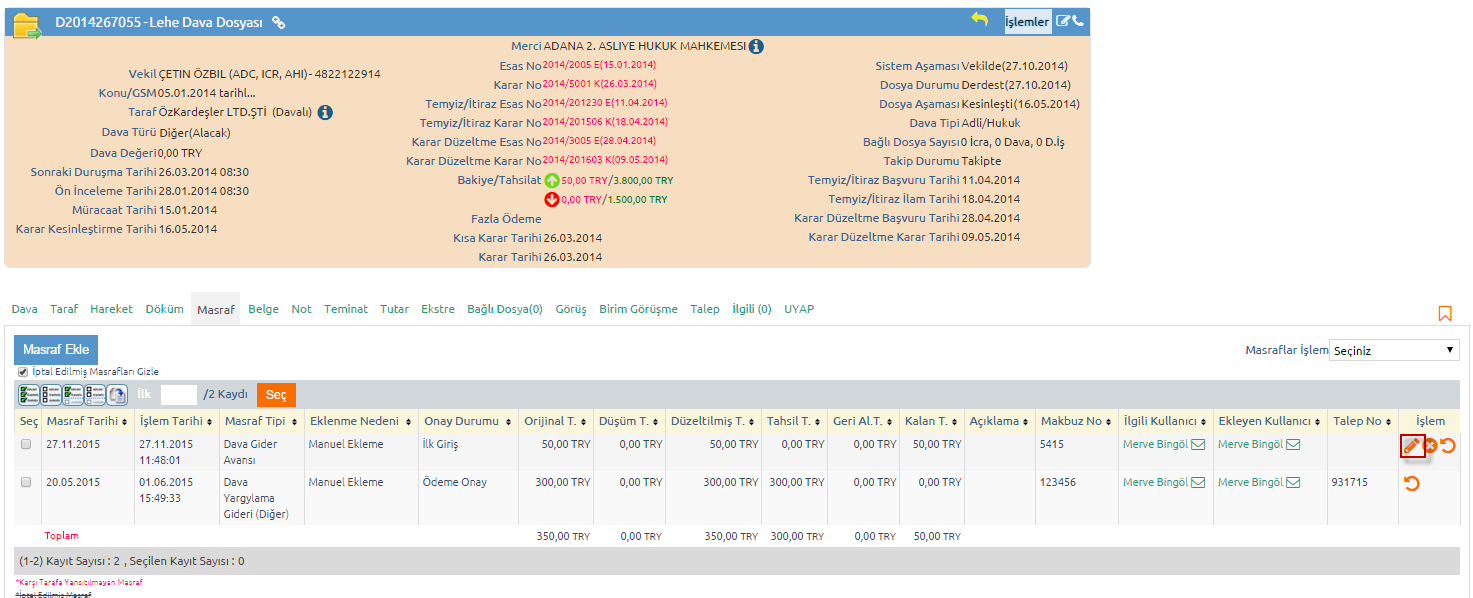The height and width of the screenshot is (598, 1473).
Task: Click the İlk Giriş status cell
Action: tap(440, 445)
